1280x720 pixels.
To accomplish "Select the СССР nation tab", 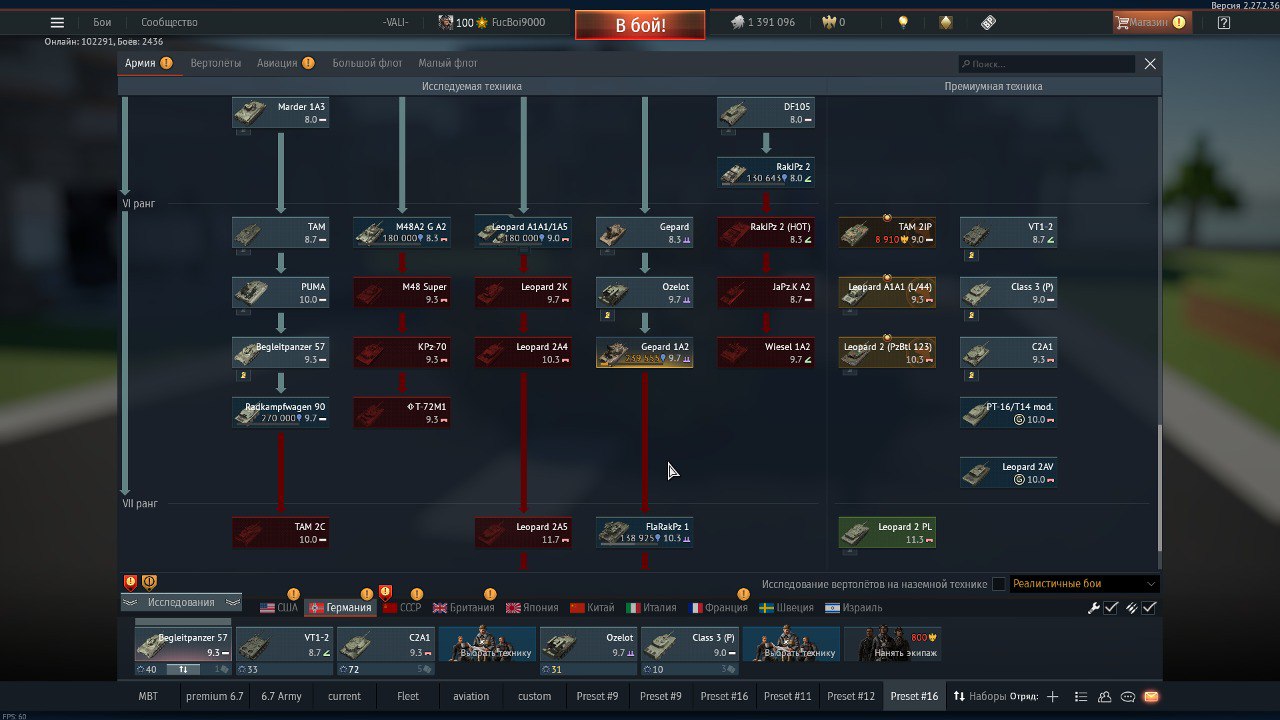I will 401,607.
